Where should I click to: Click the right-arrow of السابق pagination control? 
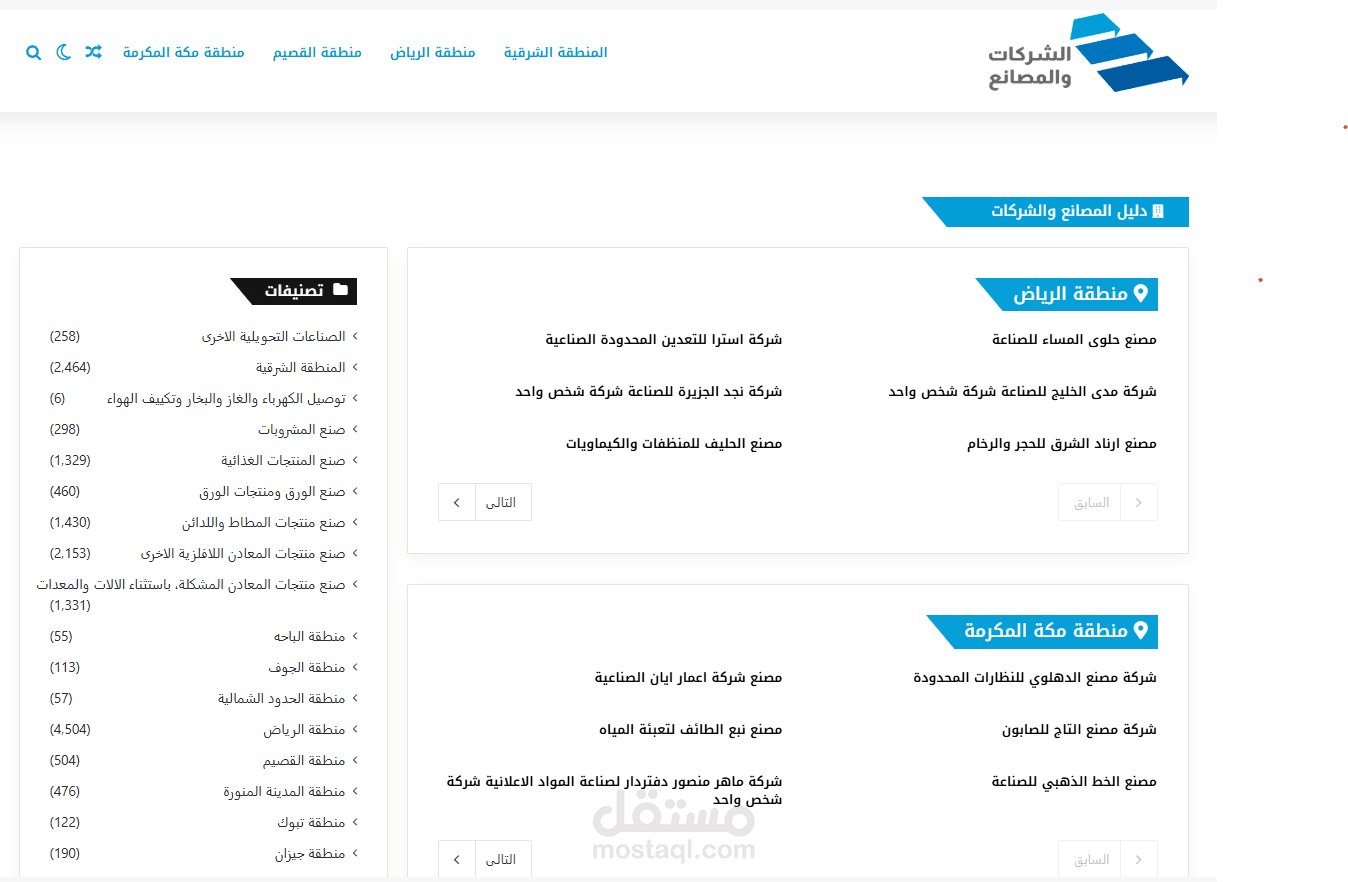tap(1139, 502)
